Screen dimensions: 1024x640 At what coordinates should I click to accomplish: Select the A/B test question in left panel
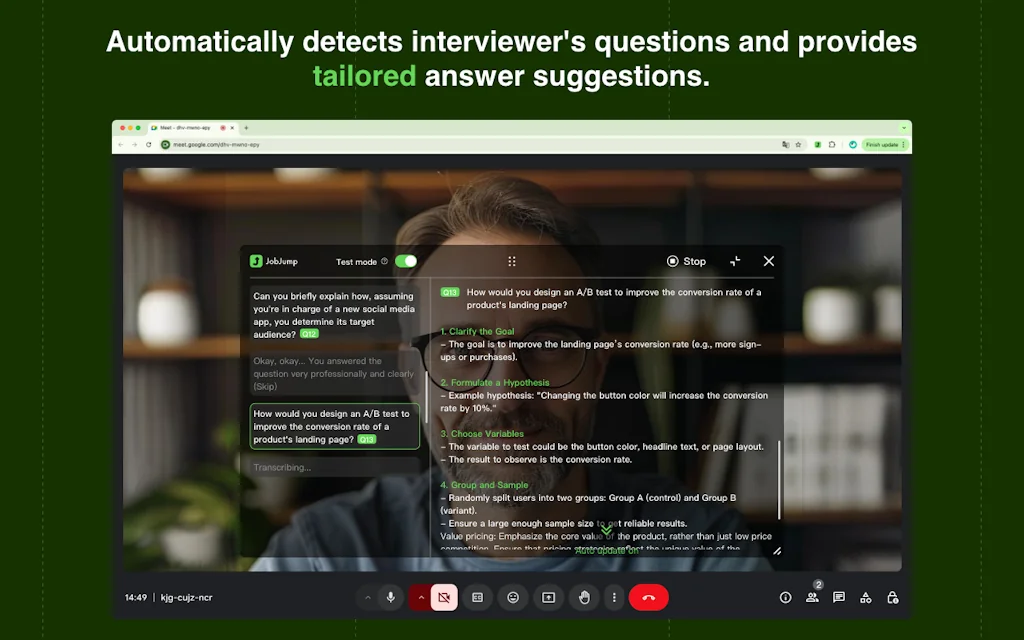pyautogui.click(x=333, y=426)
